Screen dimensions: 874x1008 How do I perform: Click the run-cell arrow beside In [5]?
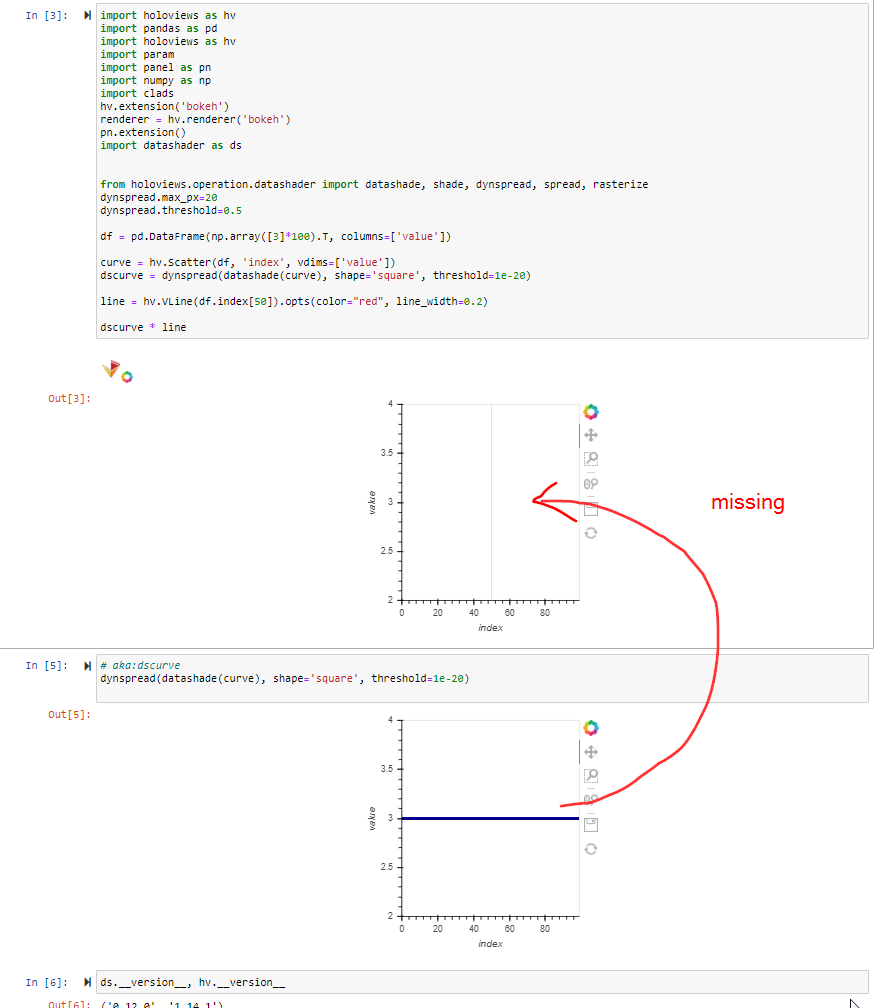(x=86, y=665)
